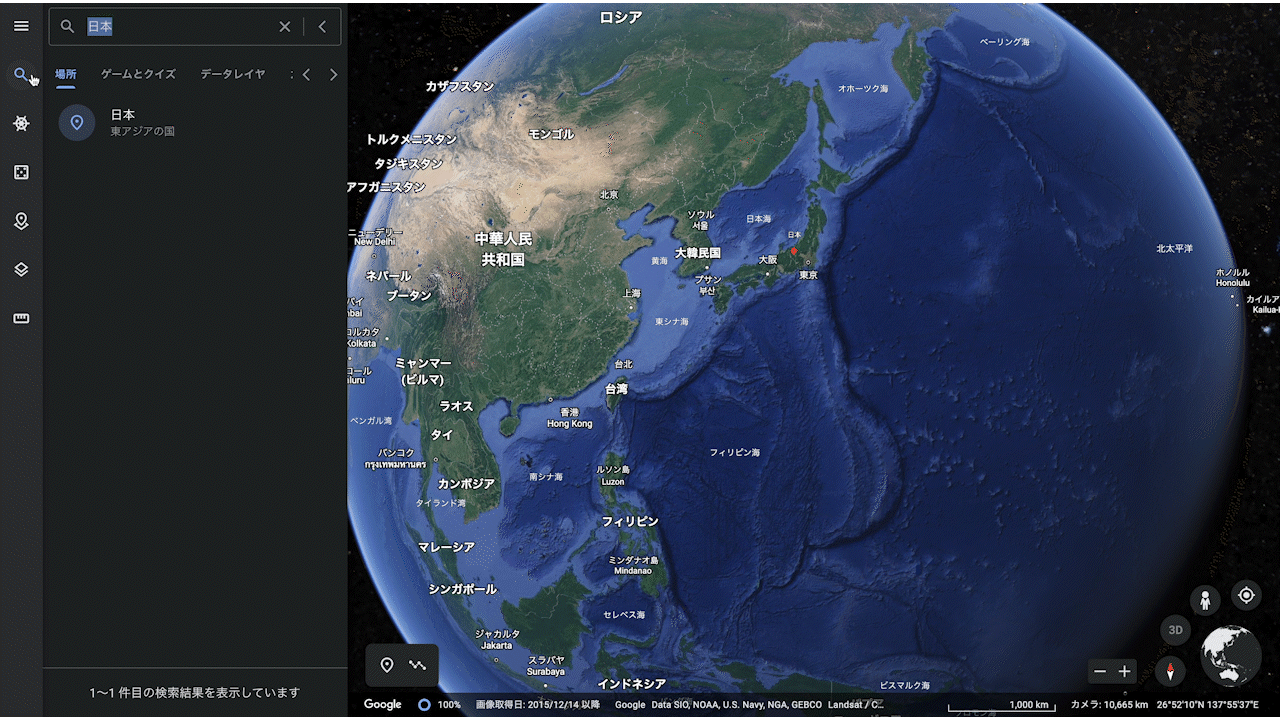
Task: Click the シンガポール label
Action: [x=462, y=589]
